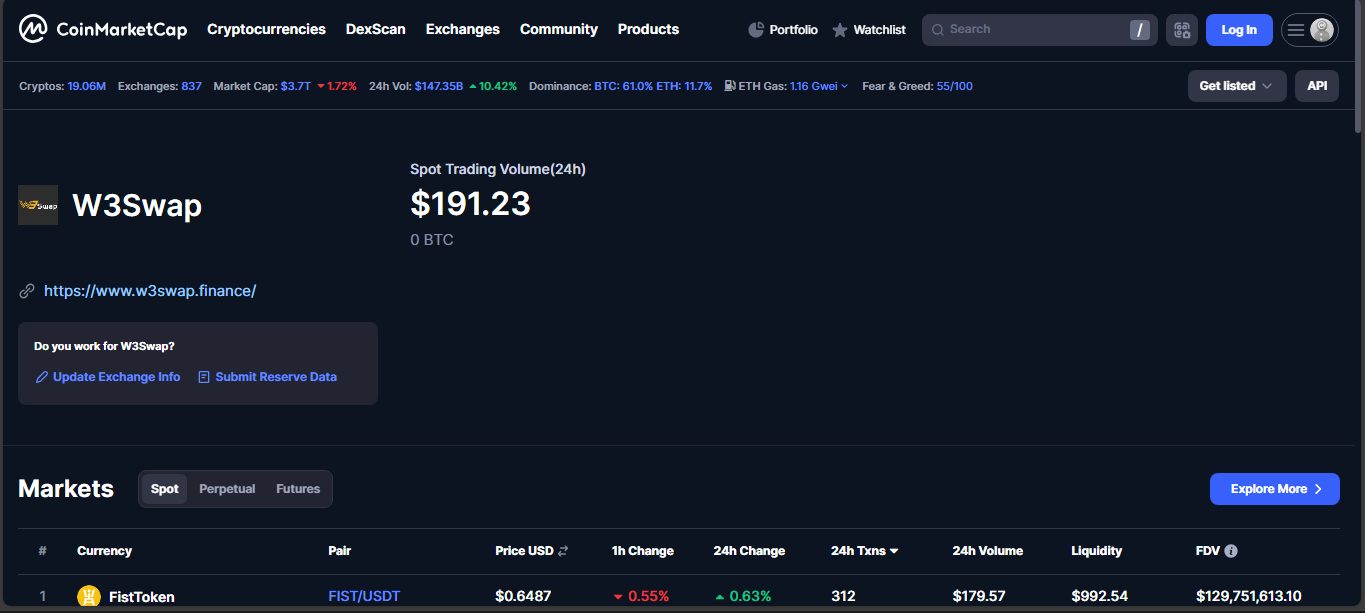Click the Market Cap $3.7T value
The width and height of the screenshot is (1365, 613).
pos(295,86)
